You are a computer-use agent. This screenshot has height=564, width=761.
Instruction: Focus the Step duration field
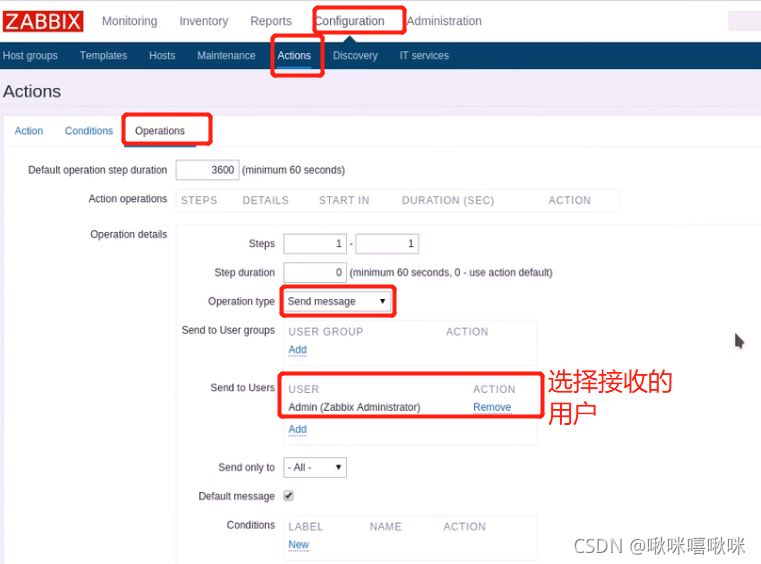tap(315, 272)
